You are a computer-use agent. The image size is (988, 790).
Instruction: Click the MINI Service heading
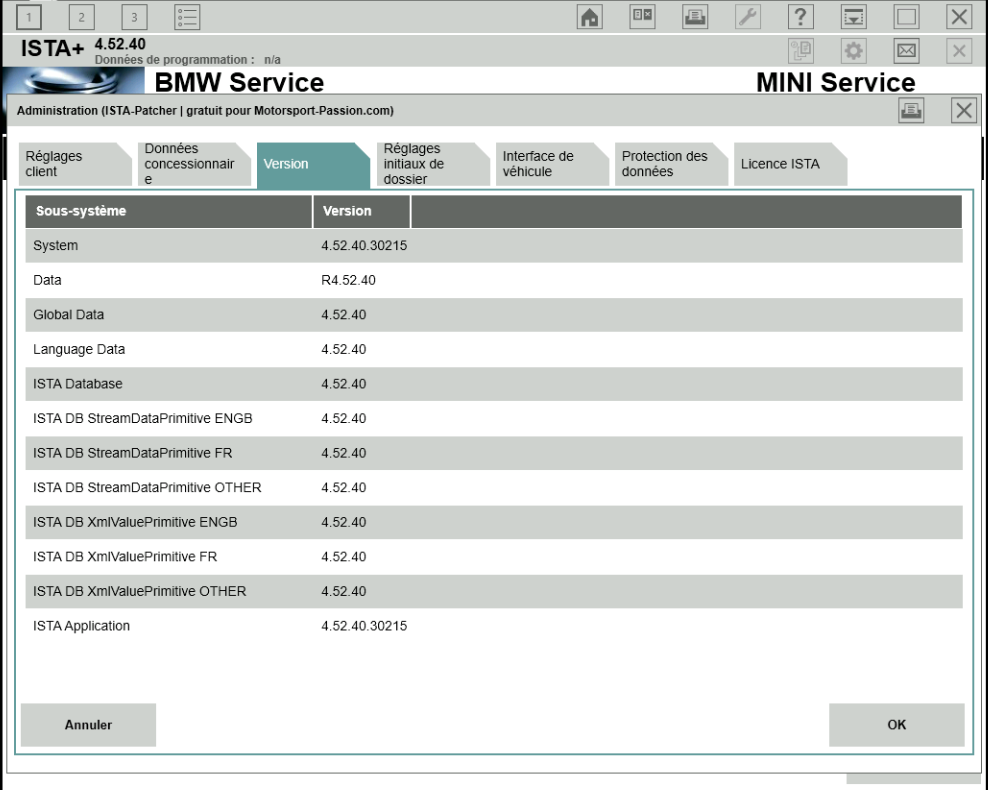coord(836,83)
